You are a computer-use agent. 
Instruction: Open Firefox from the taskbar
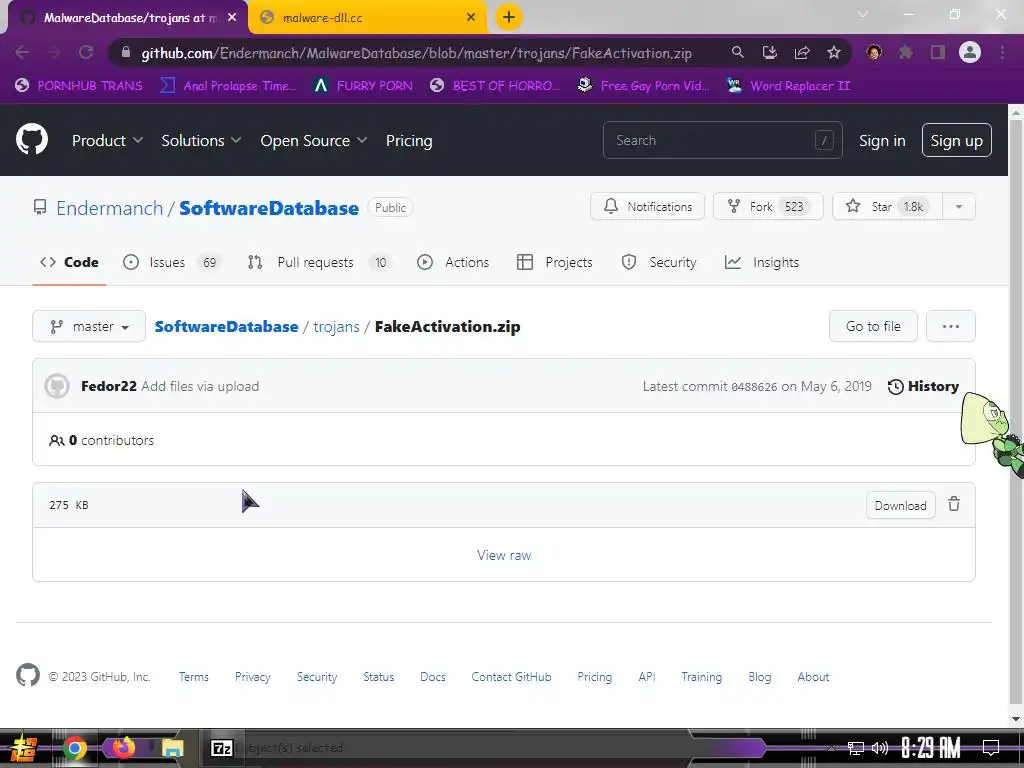point(123,747)
